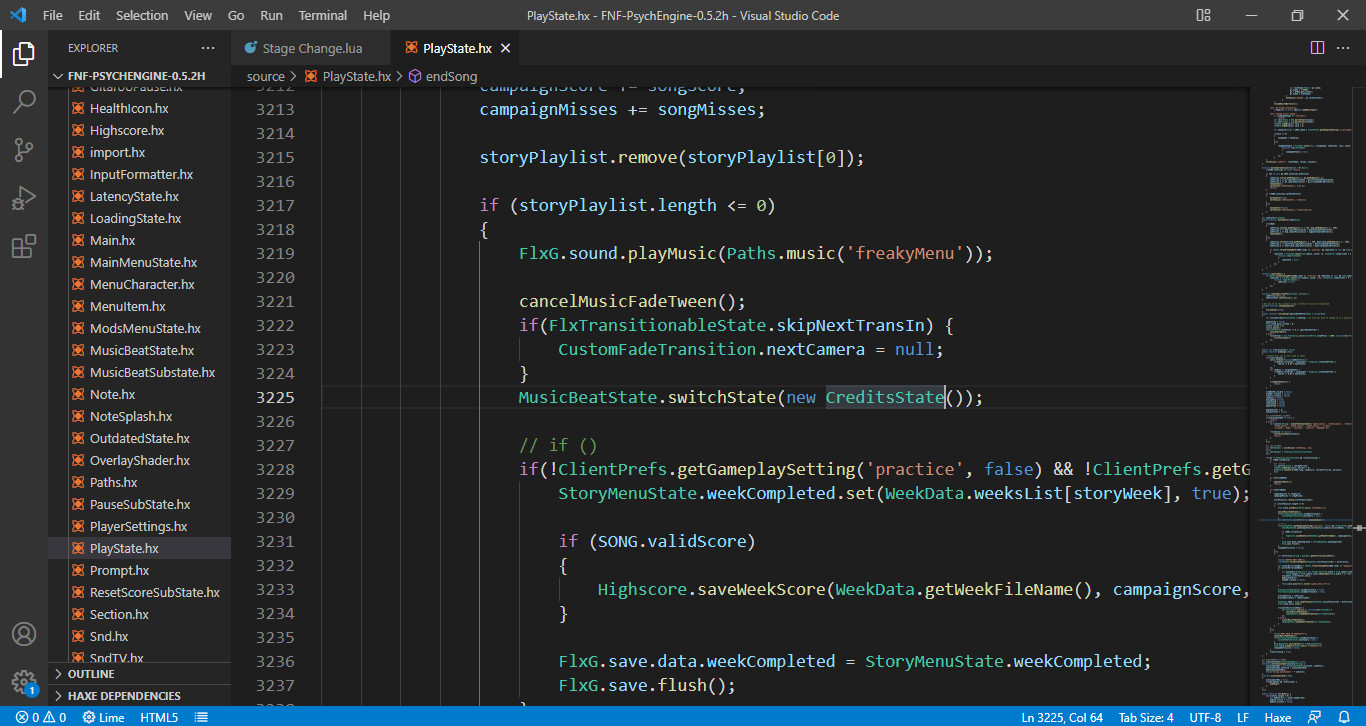Open the Accounts icon in activity bar
The height and width of the screenshot is (726, 1366).
24,634
